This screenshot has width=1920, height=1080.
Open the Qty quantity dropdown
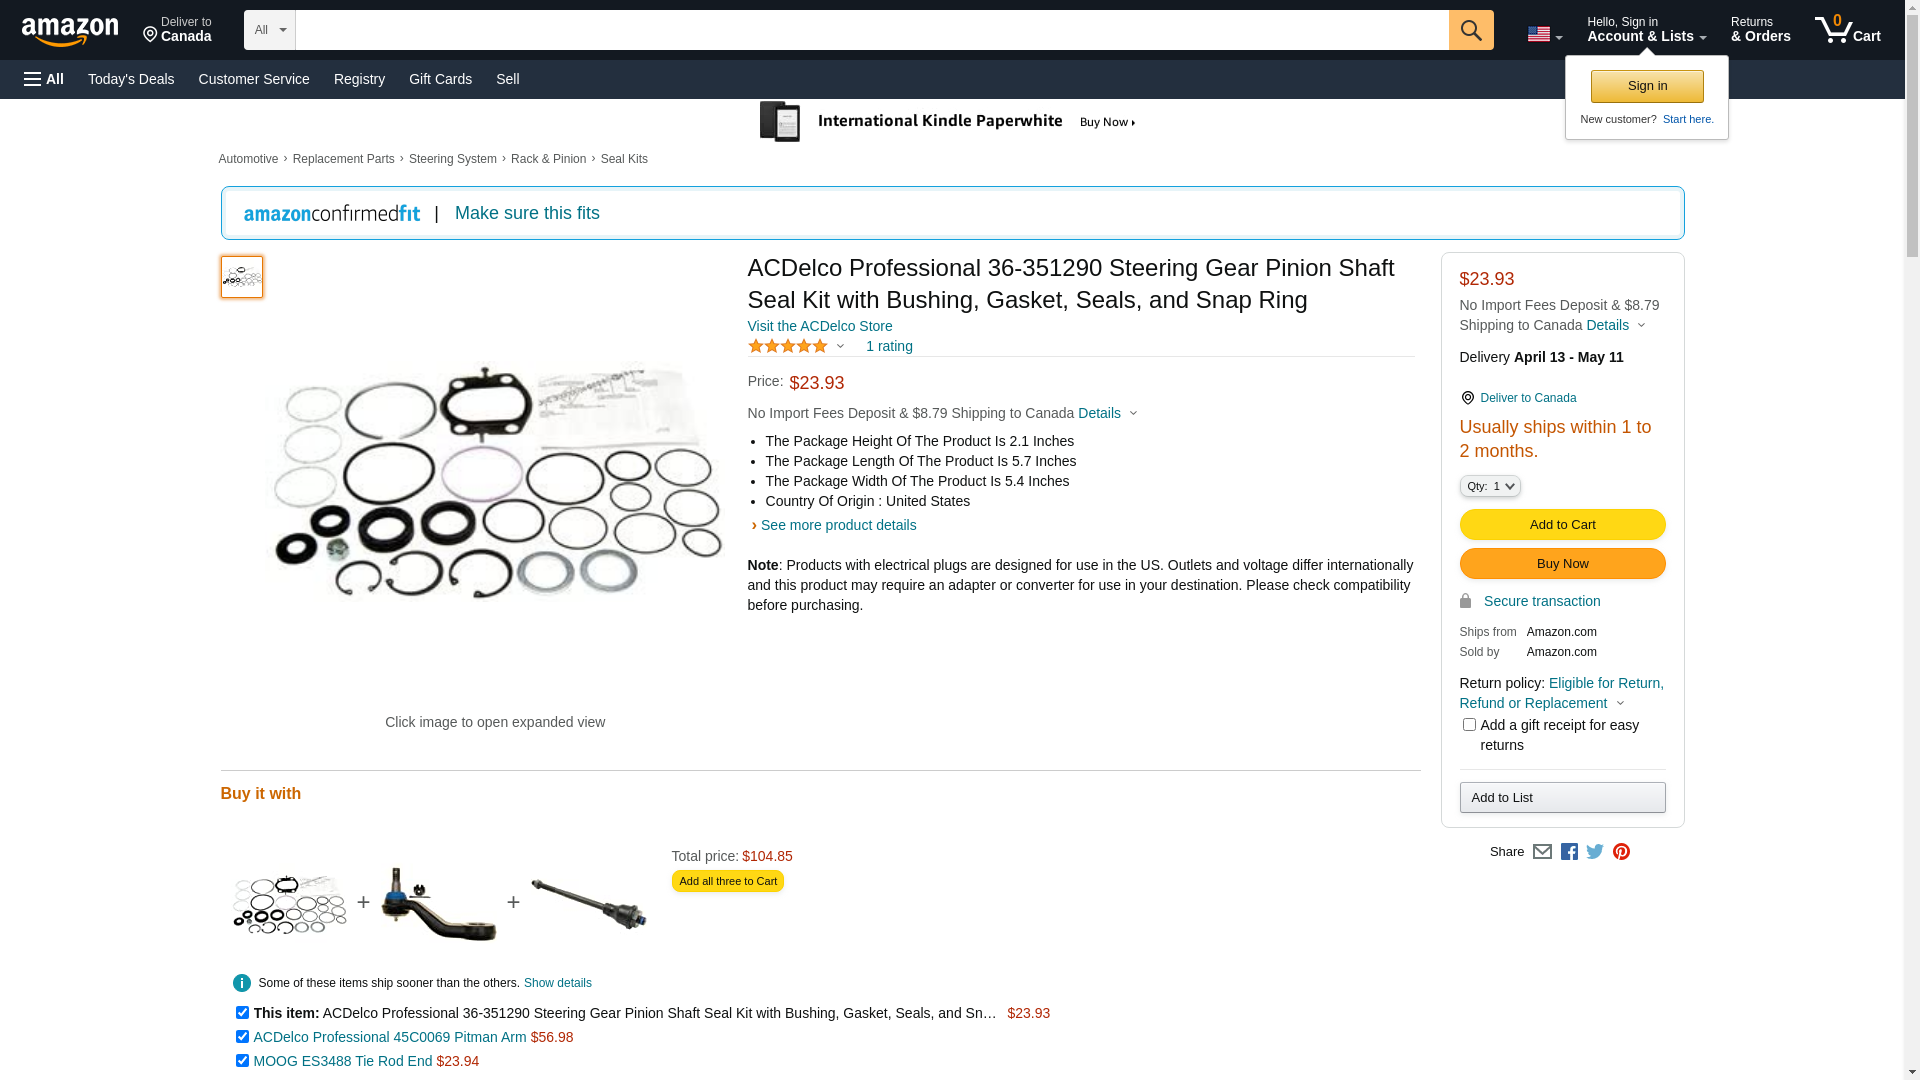(x=1490, y=486)
